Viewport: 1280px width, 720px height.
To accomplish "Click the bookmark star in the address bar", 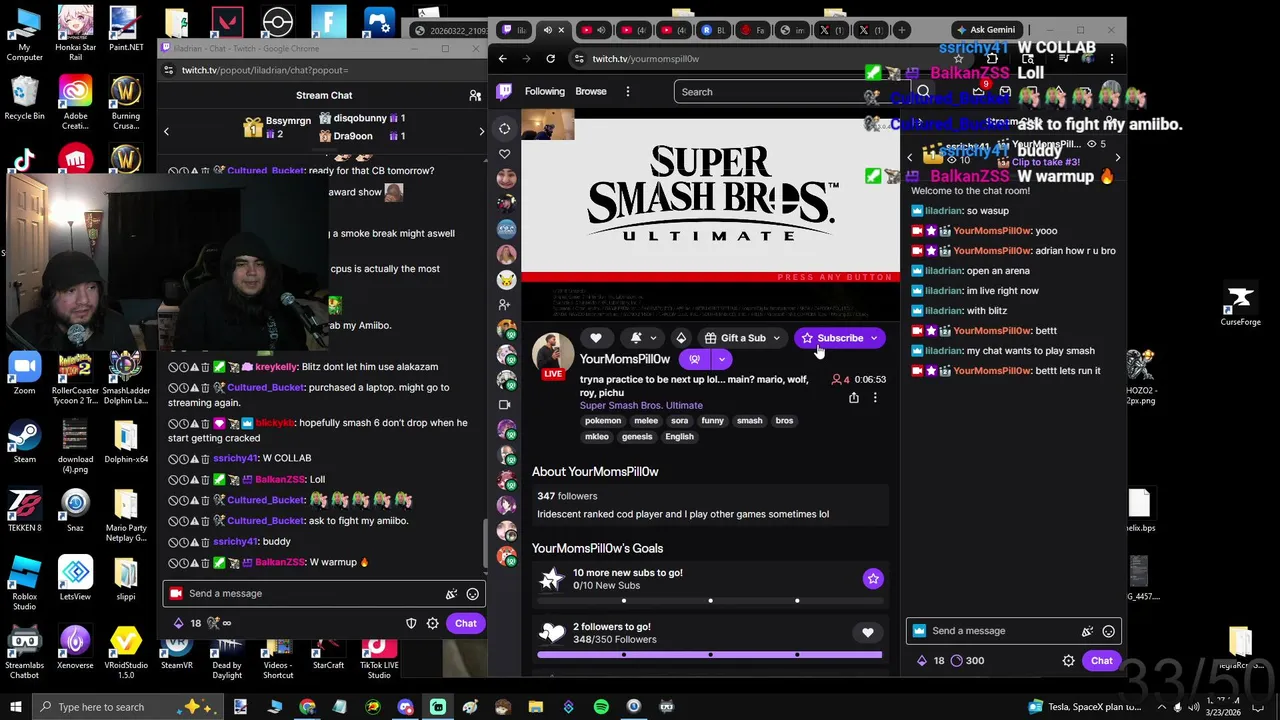I will click(958, 59).
